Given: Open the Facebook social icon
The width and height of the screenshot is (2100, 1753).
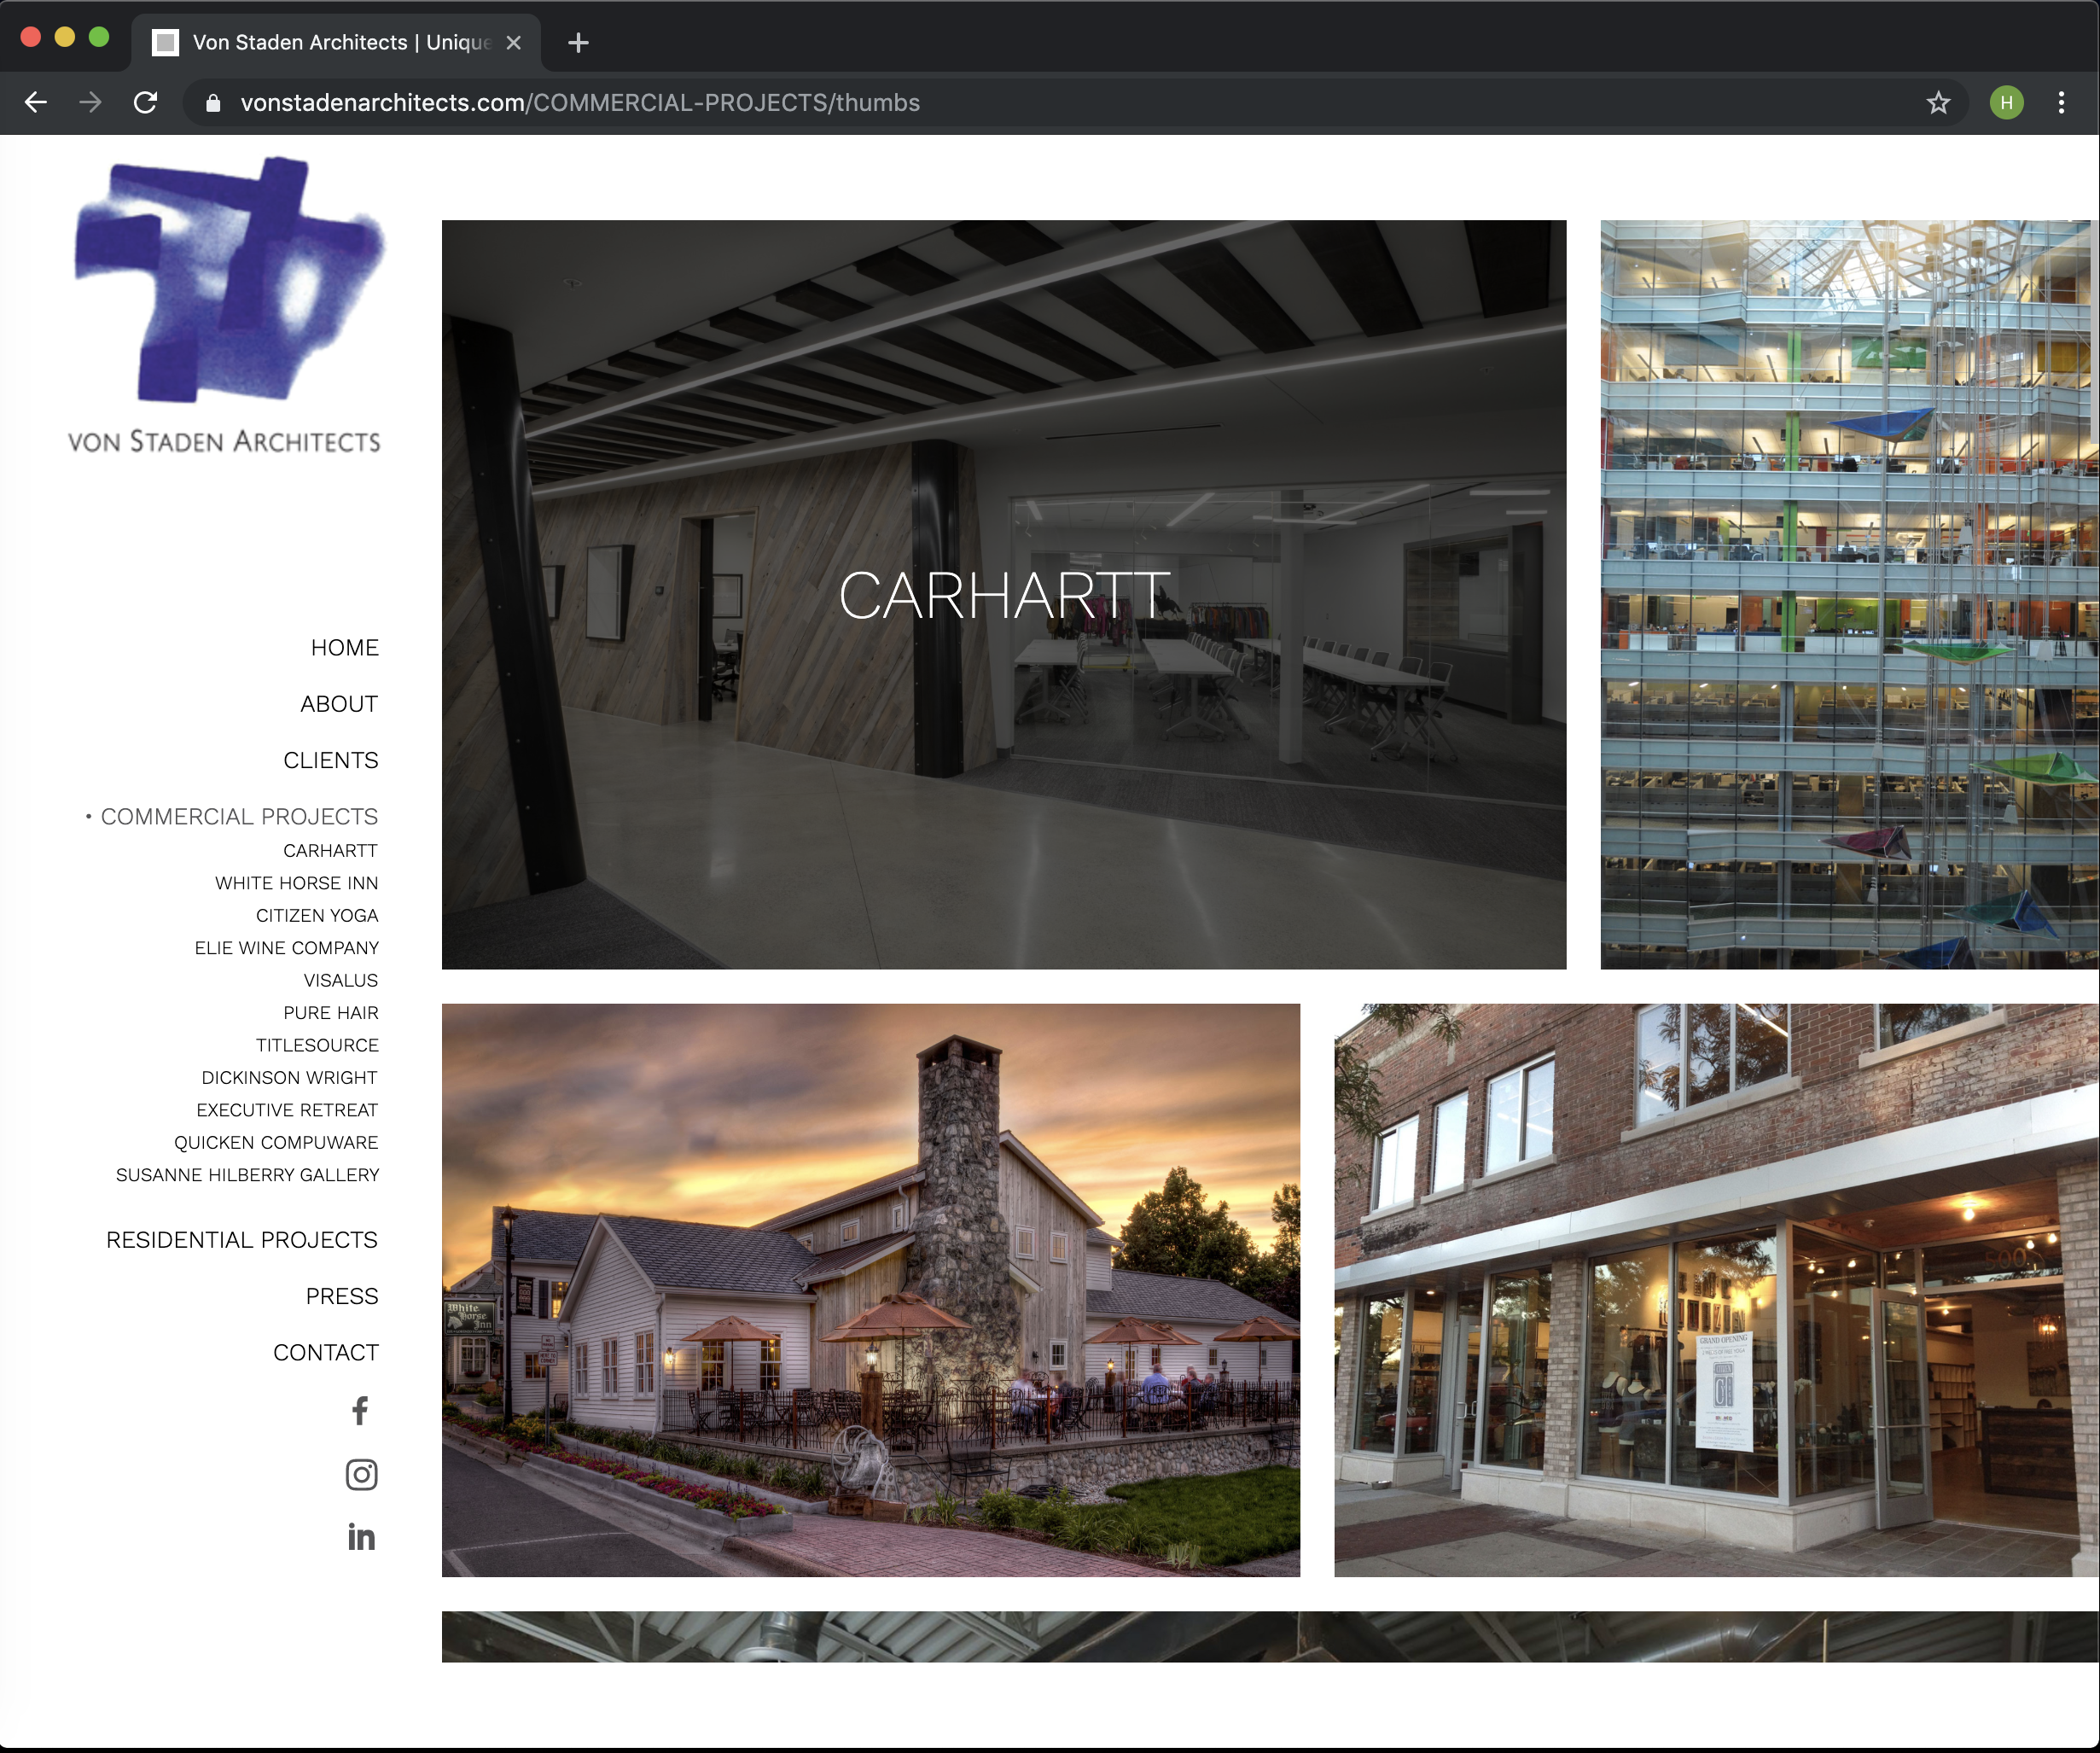Looking at the screenshot, I should 361,1411.
